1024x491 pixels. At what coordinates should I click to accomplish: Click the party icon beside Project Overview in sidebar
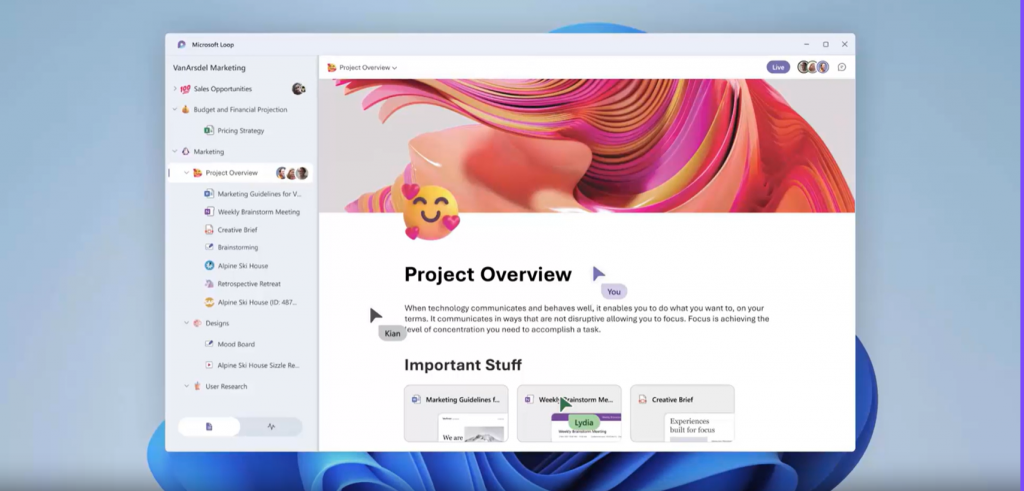click(197, 173)
